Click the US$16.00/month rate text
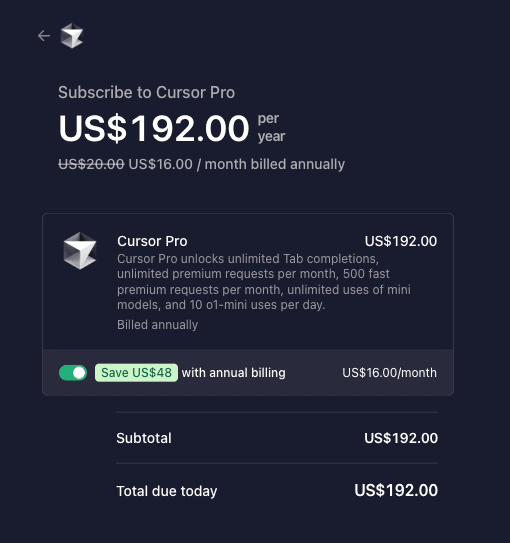 point(390,373)
